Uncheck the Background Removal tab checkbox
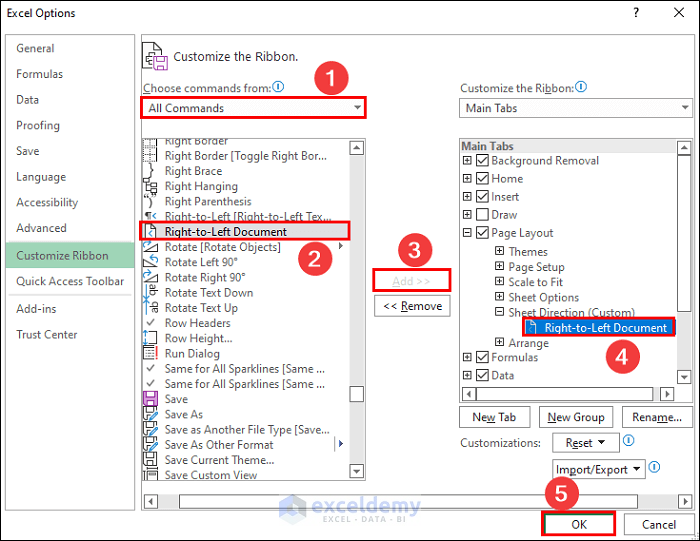The height and width of the screenshot is (541, 700). tap(482, 160)
